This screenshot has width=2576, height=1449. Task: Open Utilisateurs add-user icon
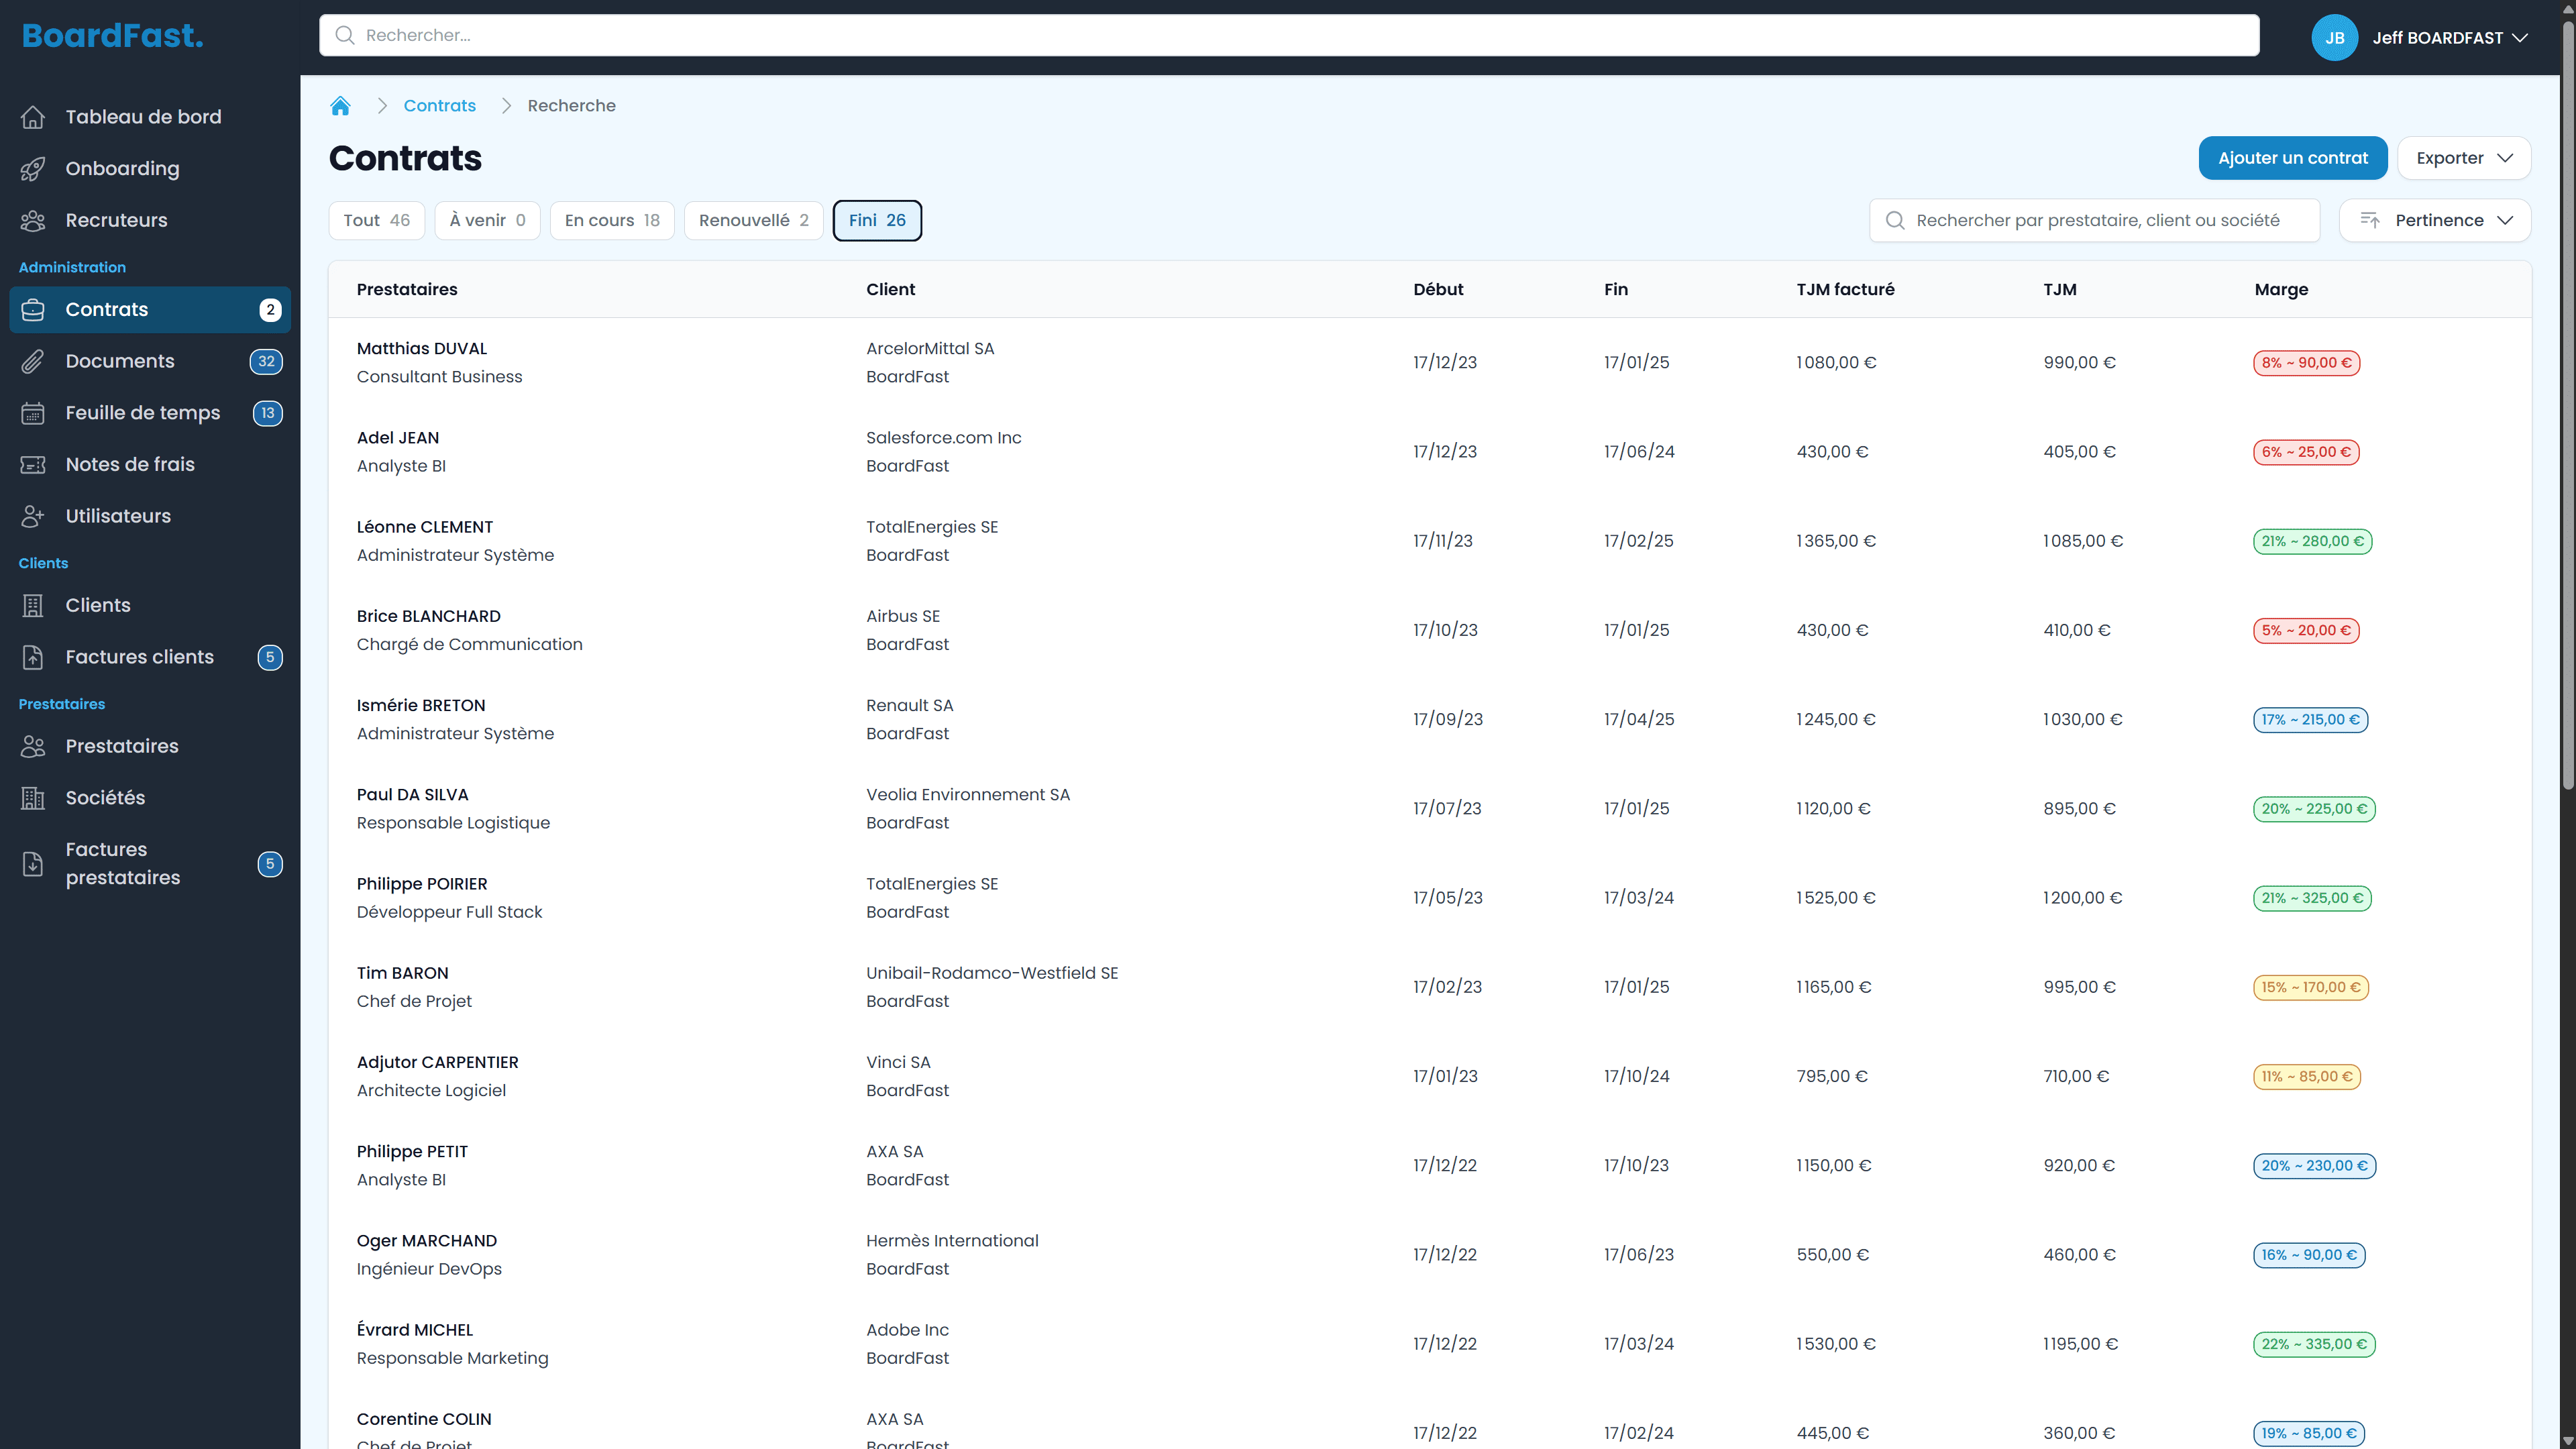tap(33, 516)
